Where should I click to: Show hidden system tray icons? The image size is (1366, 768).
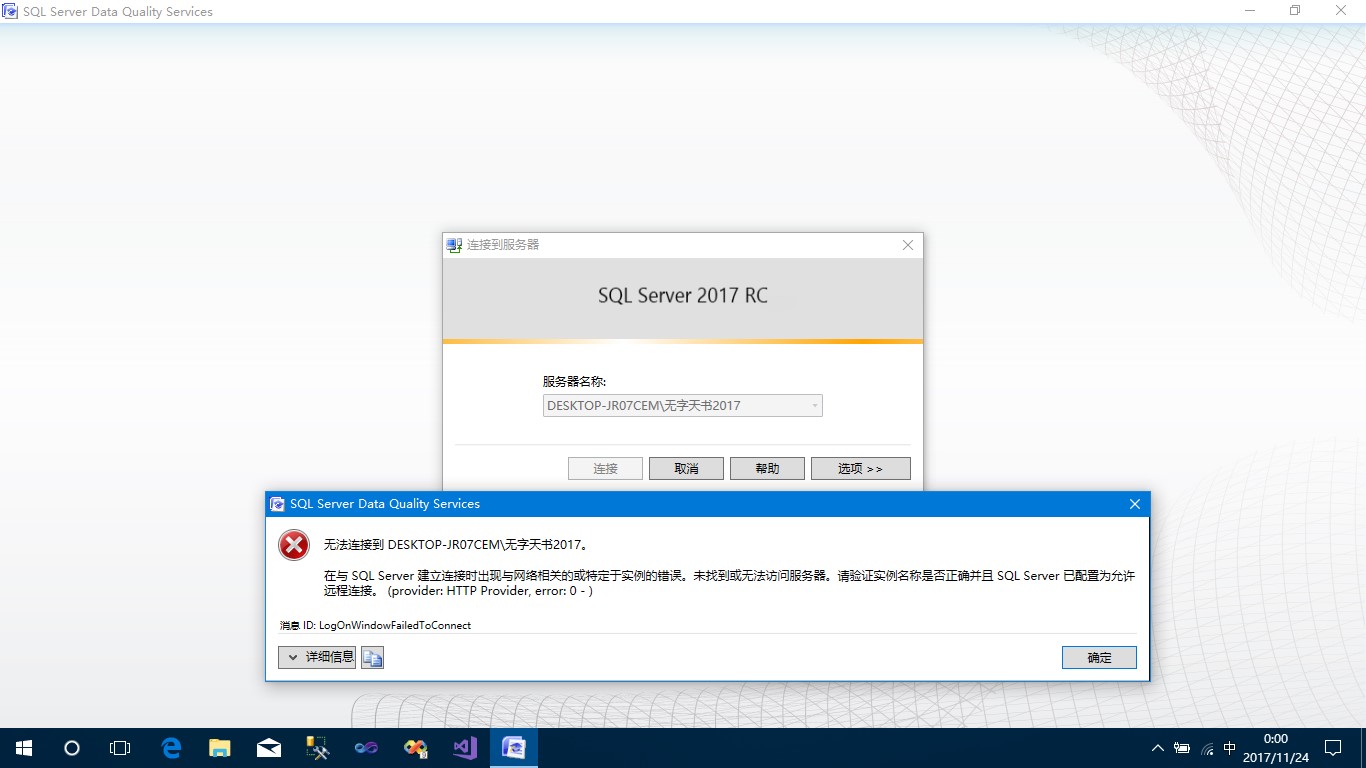[1158, 748]
